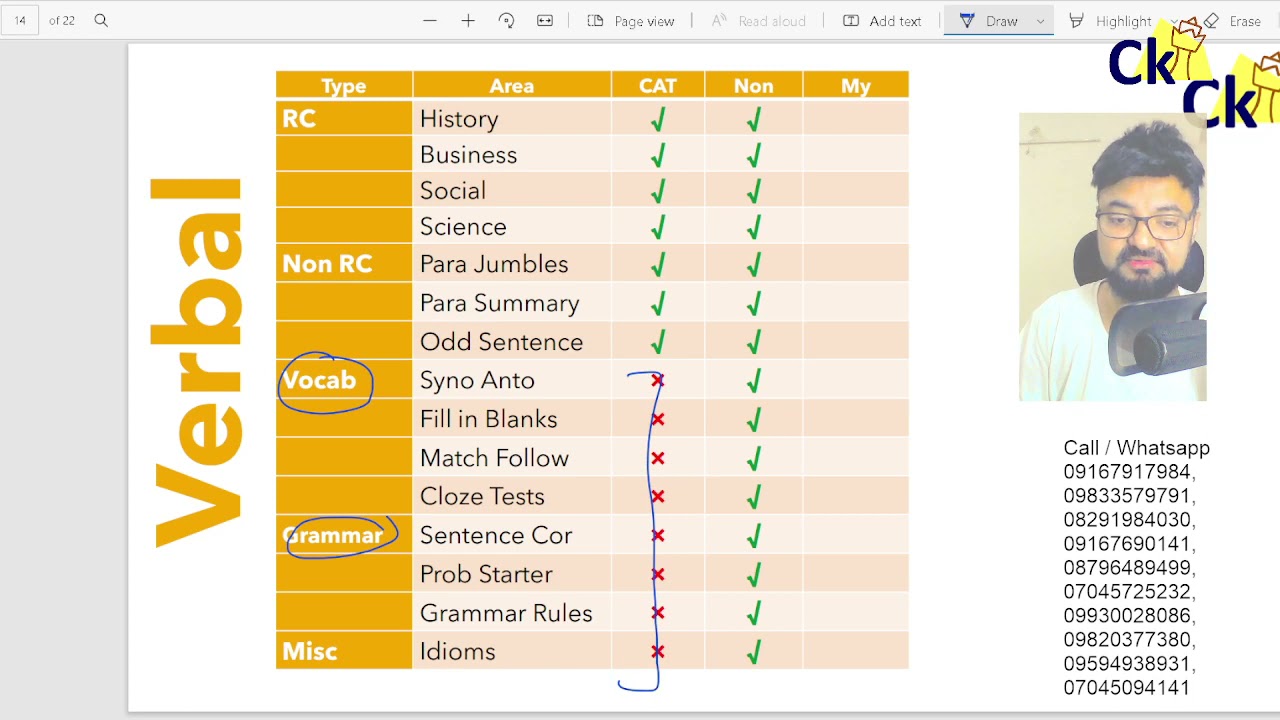The height and width of the screenshot is (720, 1280).
Task: Click the Grammar cell in the table
Action: tap(343, 535)
